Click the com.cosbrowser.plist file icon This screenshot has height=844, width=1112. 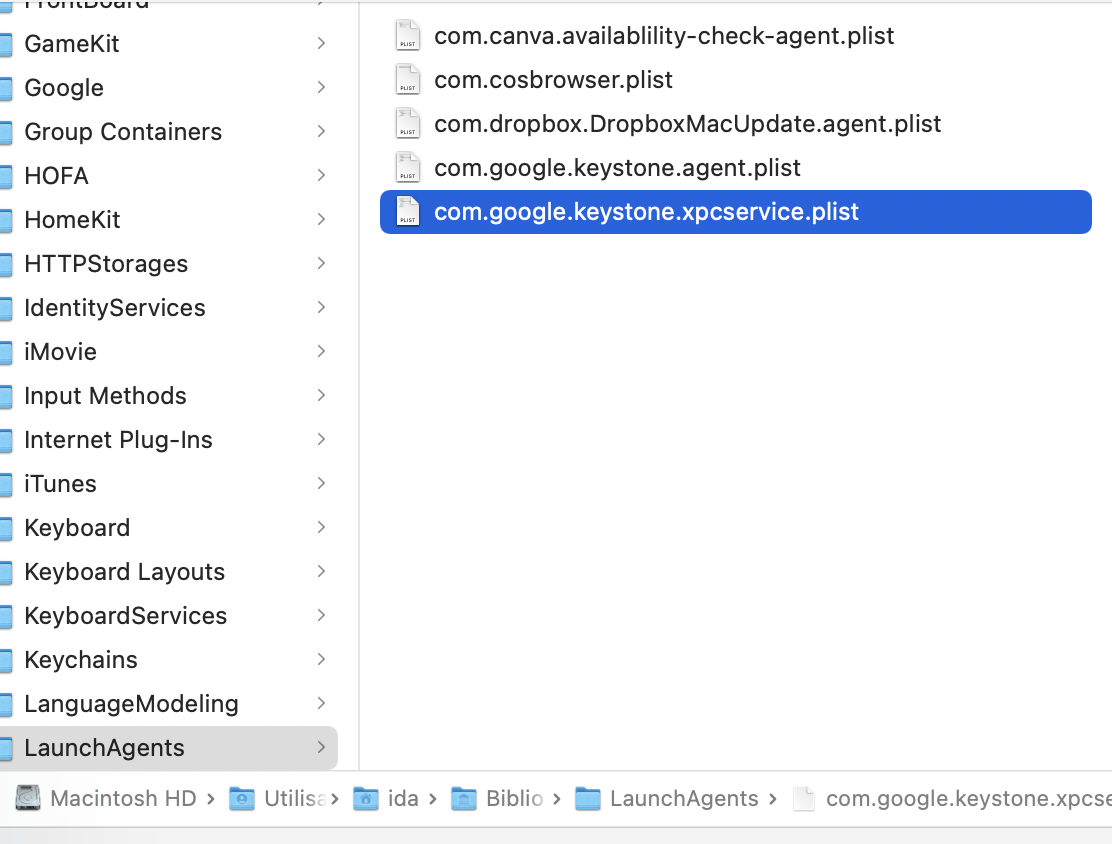[407, 80]
